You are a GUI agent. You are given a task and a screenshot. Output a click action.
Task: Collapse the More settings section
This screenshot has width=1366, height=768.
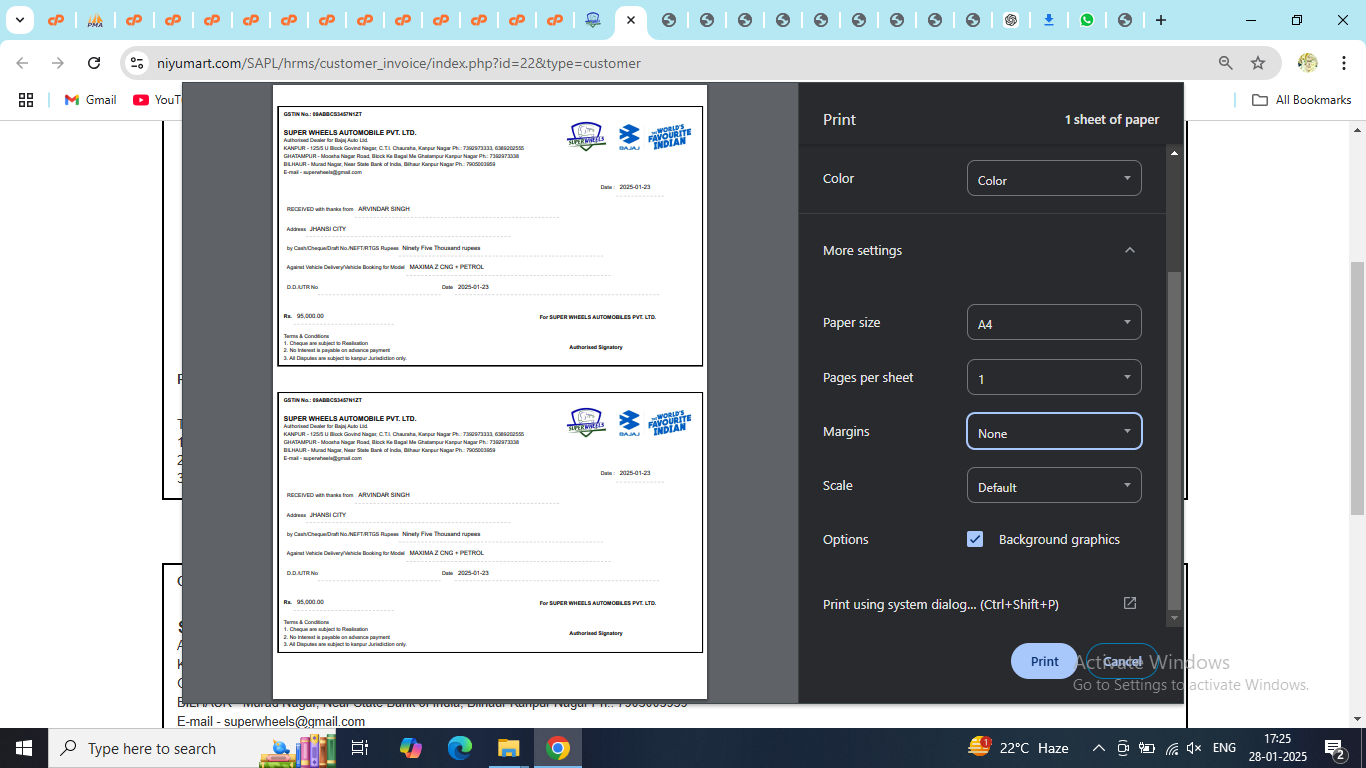(1129, 250)
